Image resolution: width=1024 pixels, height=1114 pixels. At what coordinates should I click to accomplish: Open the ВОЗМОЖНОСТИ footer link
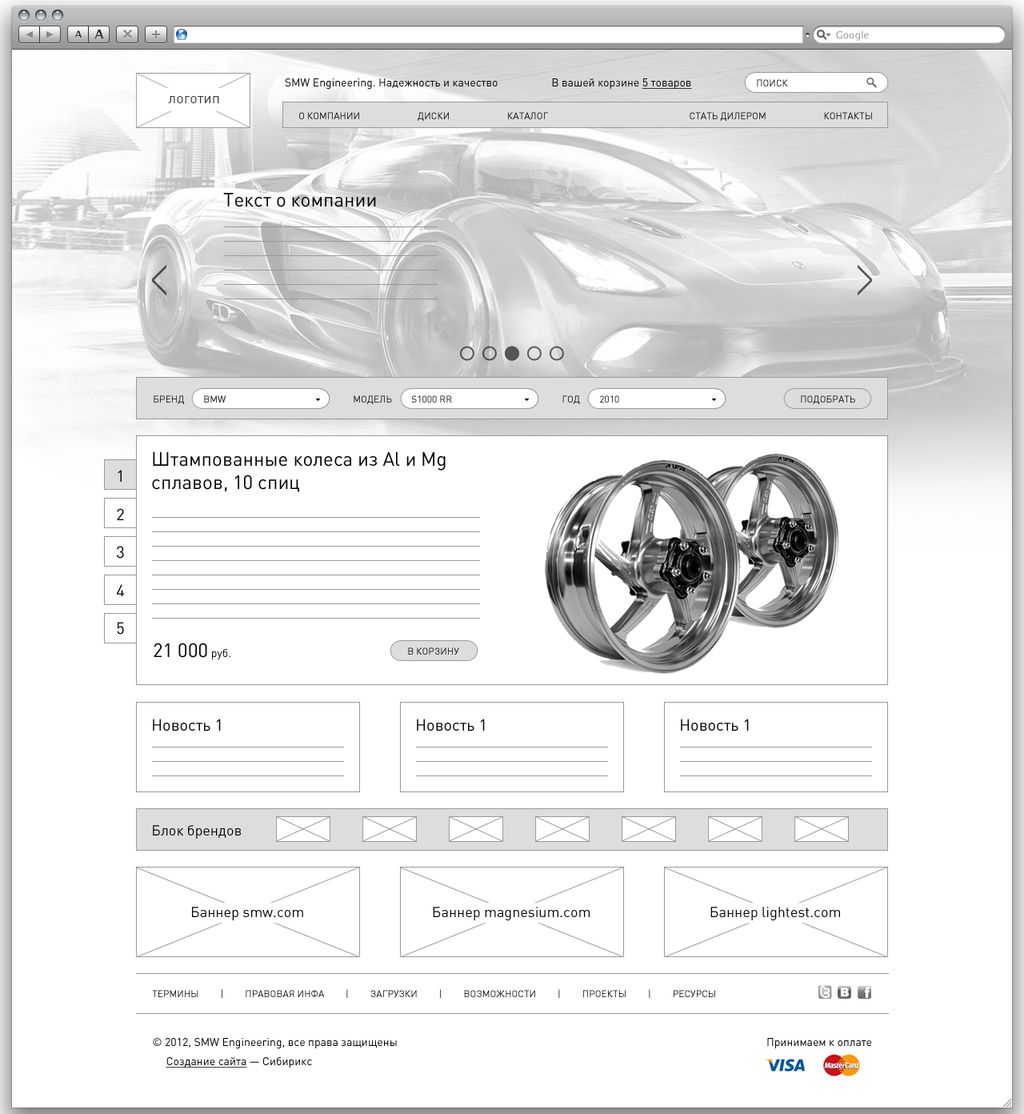click(x=500, y=993)
